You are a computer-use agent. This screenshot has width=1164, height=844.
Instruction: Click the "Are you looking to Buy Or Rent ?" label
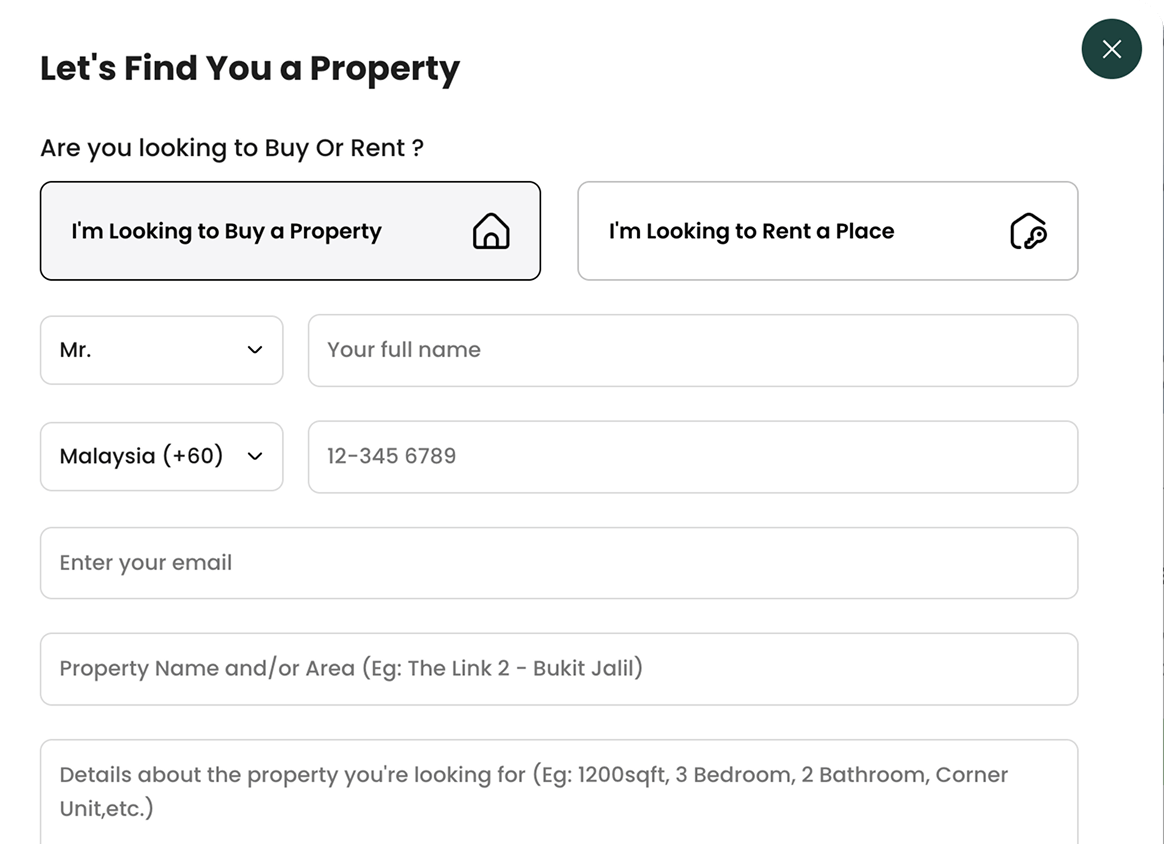click(x=232, y=148)
